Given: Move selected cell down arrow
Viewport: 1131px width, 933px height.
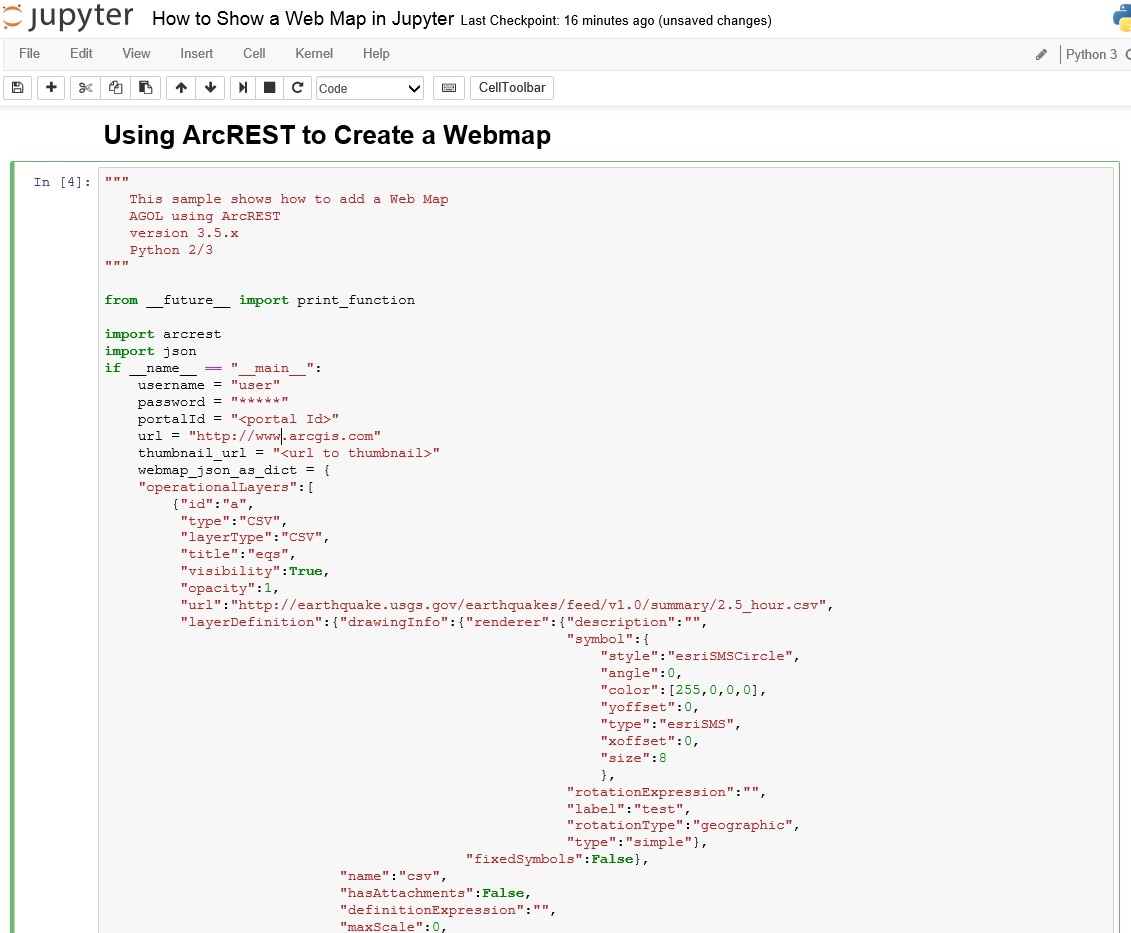Looking at the screenshot, I should 211,88.
